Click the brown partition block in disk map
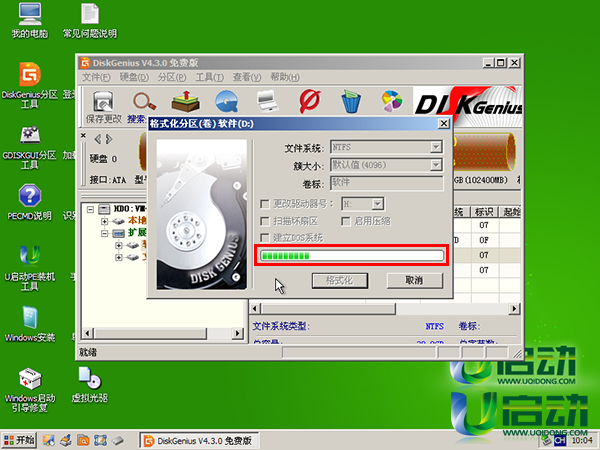The image size is (600, 450). (x=484, y=152)
